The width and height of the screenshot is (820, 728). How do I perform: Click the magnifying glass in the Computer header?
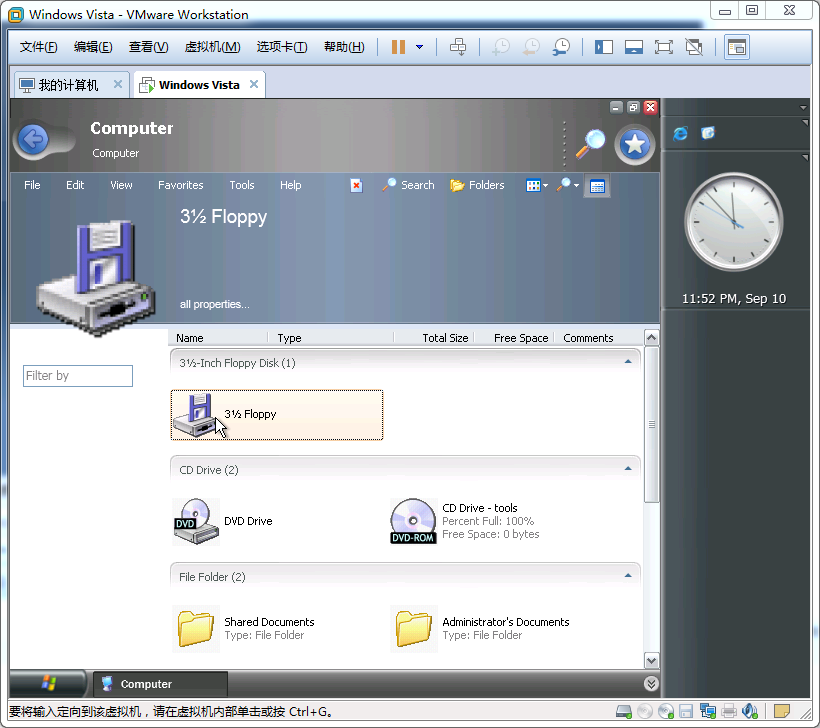point(590,144)
